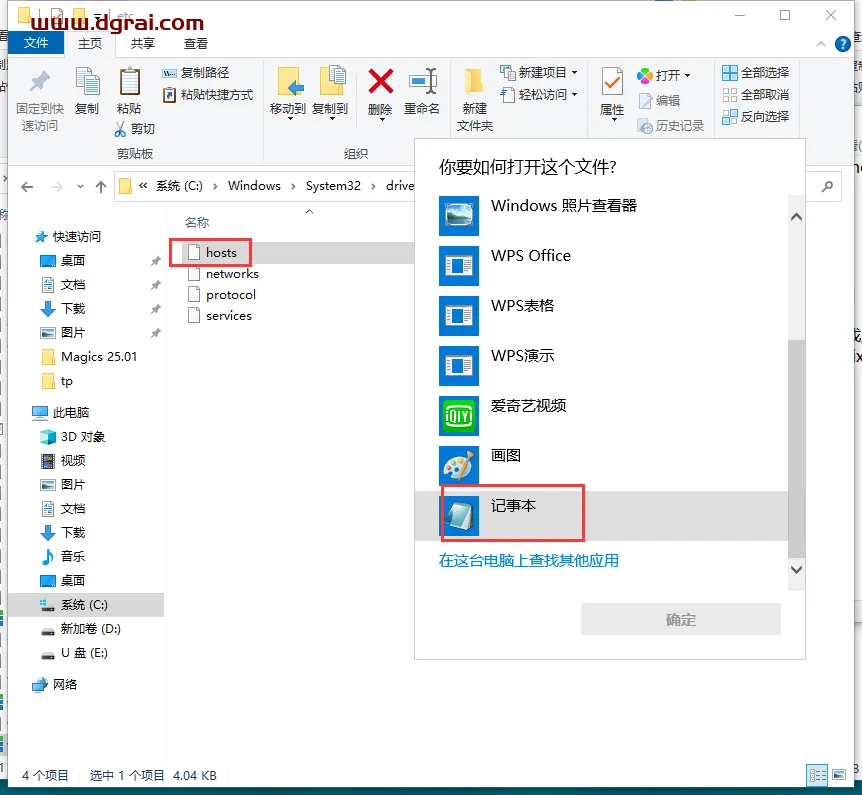Select New Volume (D:) drive

pyautogui.click(x=81, y=629)
